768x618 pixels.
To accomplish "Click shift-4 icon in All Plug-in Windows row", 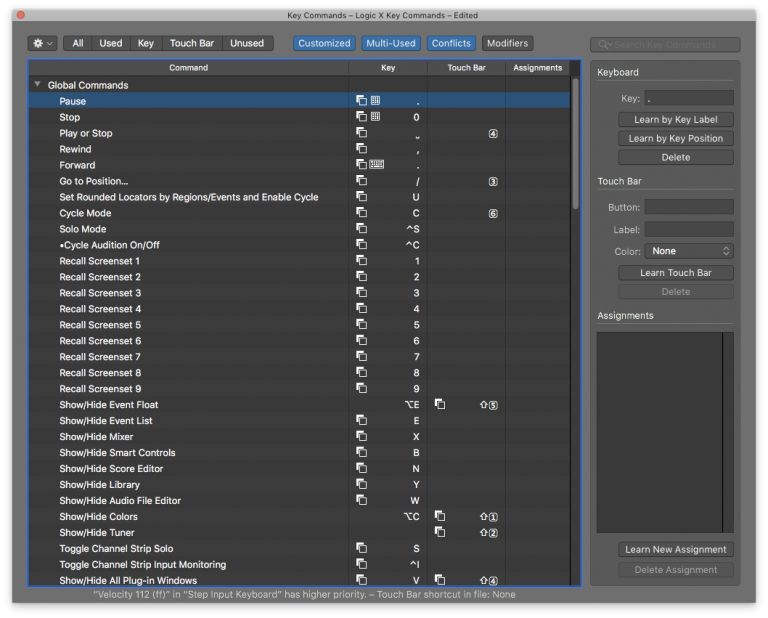I will click(489, 581).
